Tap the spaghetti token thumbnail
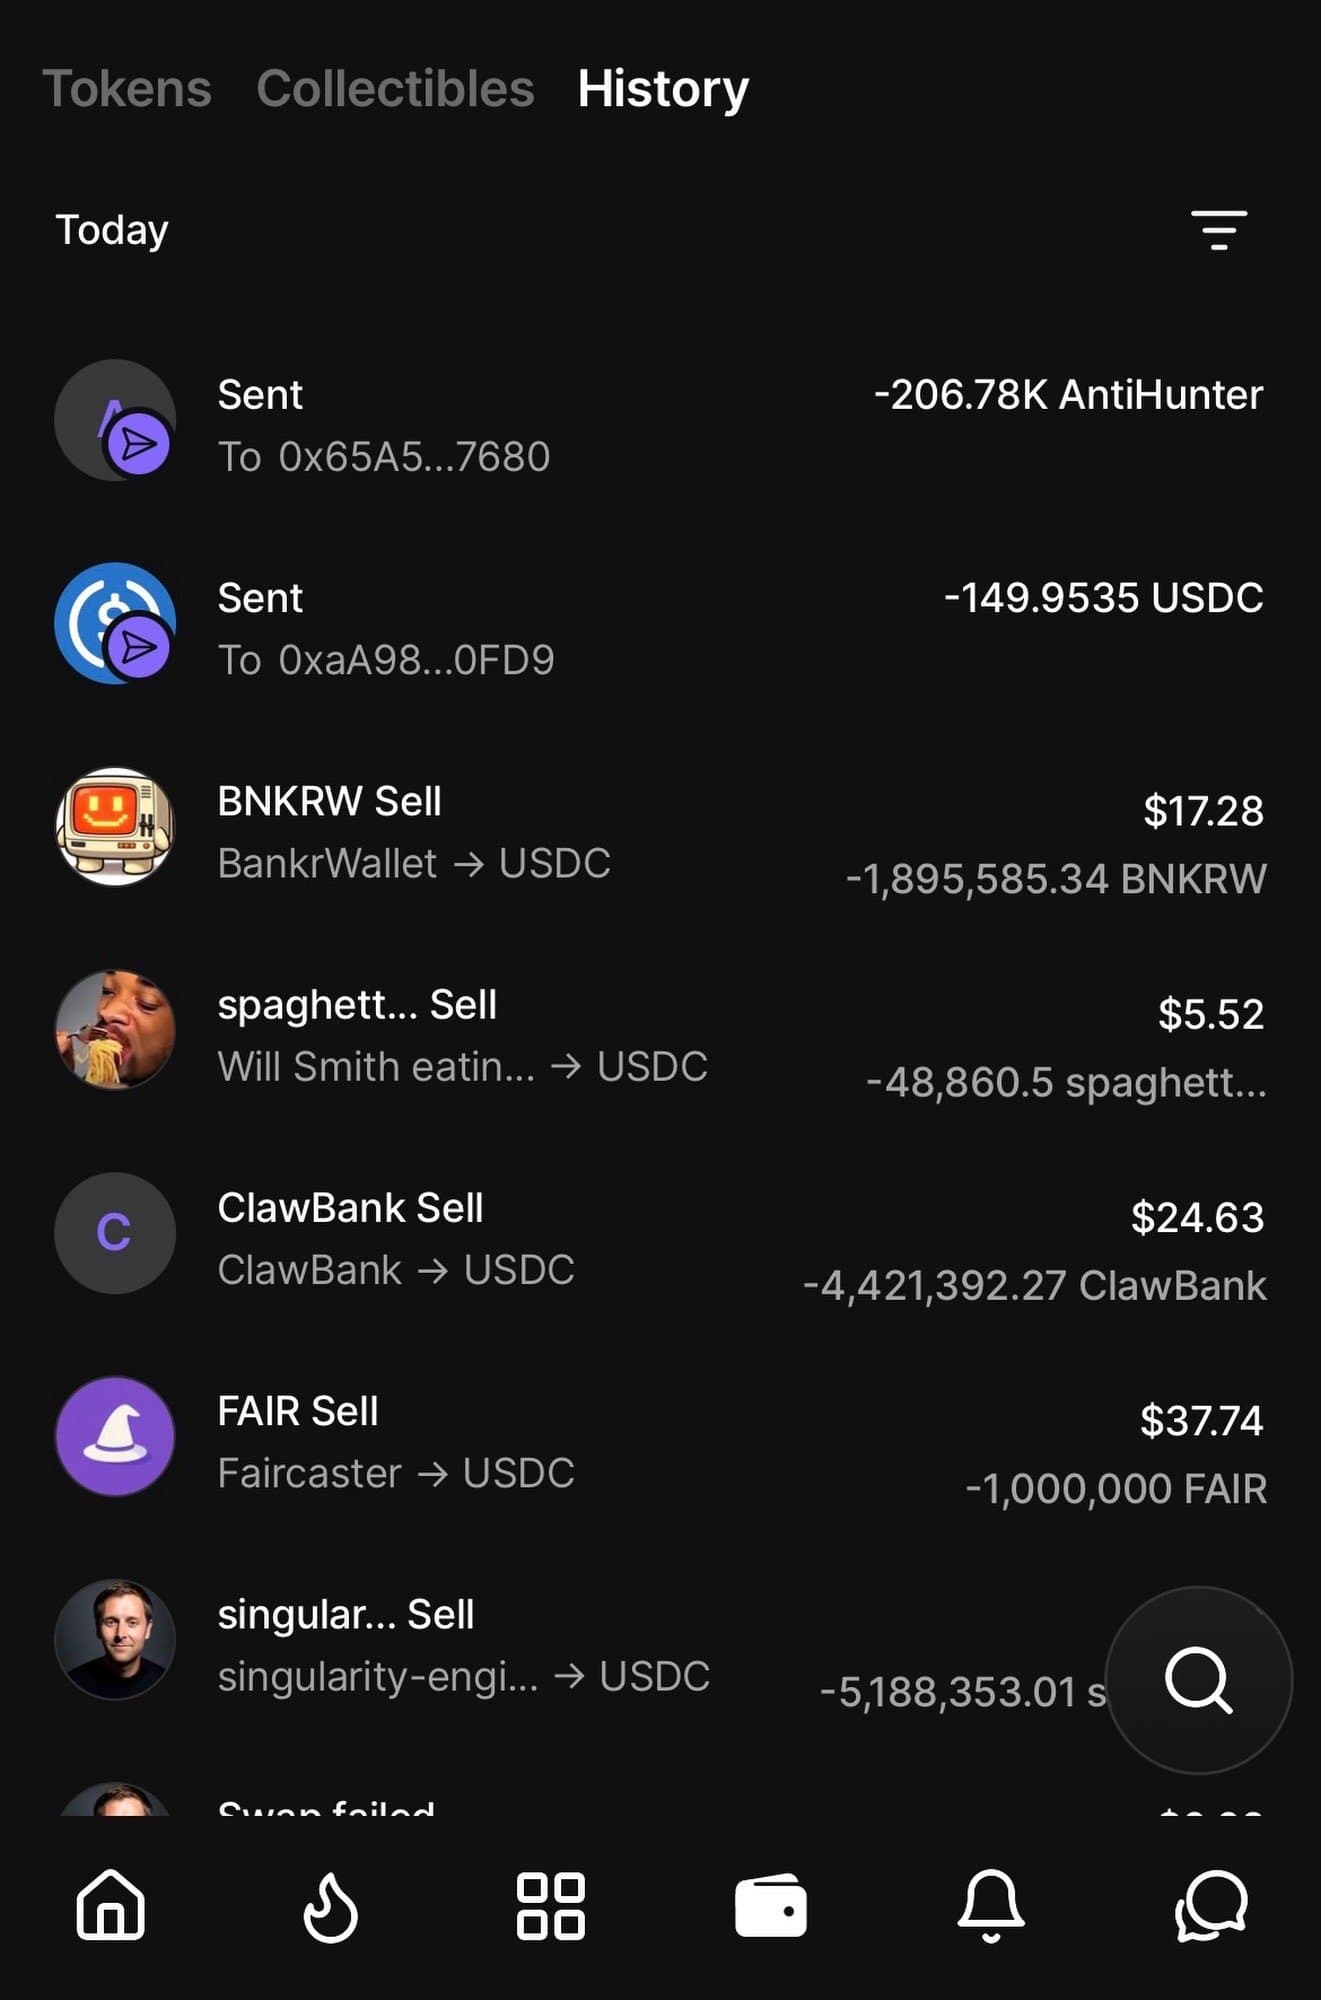Image resolution: width=1321 pixels, height=2000 pixels. pyautogui.click(x=115, y=1030)
